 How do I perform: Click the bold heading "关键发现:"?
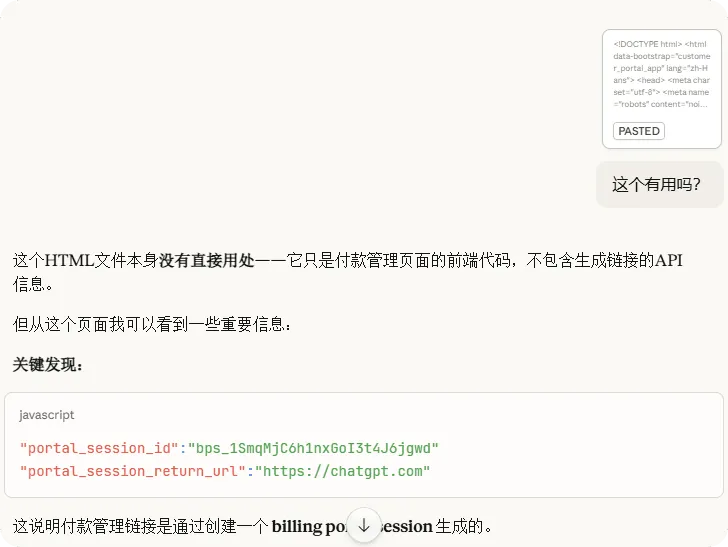[47, 365]
